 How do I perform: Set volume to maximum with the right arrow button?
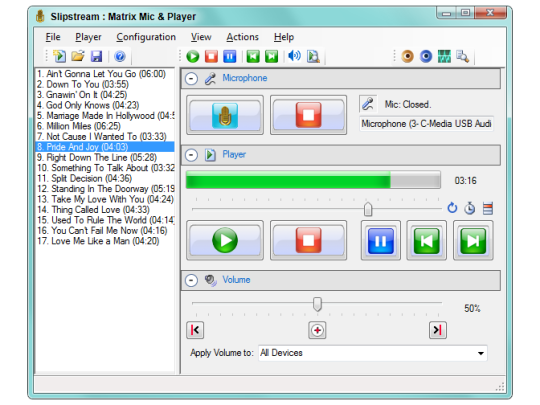(438, 330)
